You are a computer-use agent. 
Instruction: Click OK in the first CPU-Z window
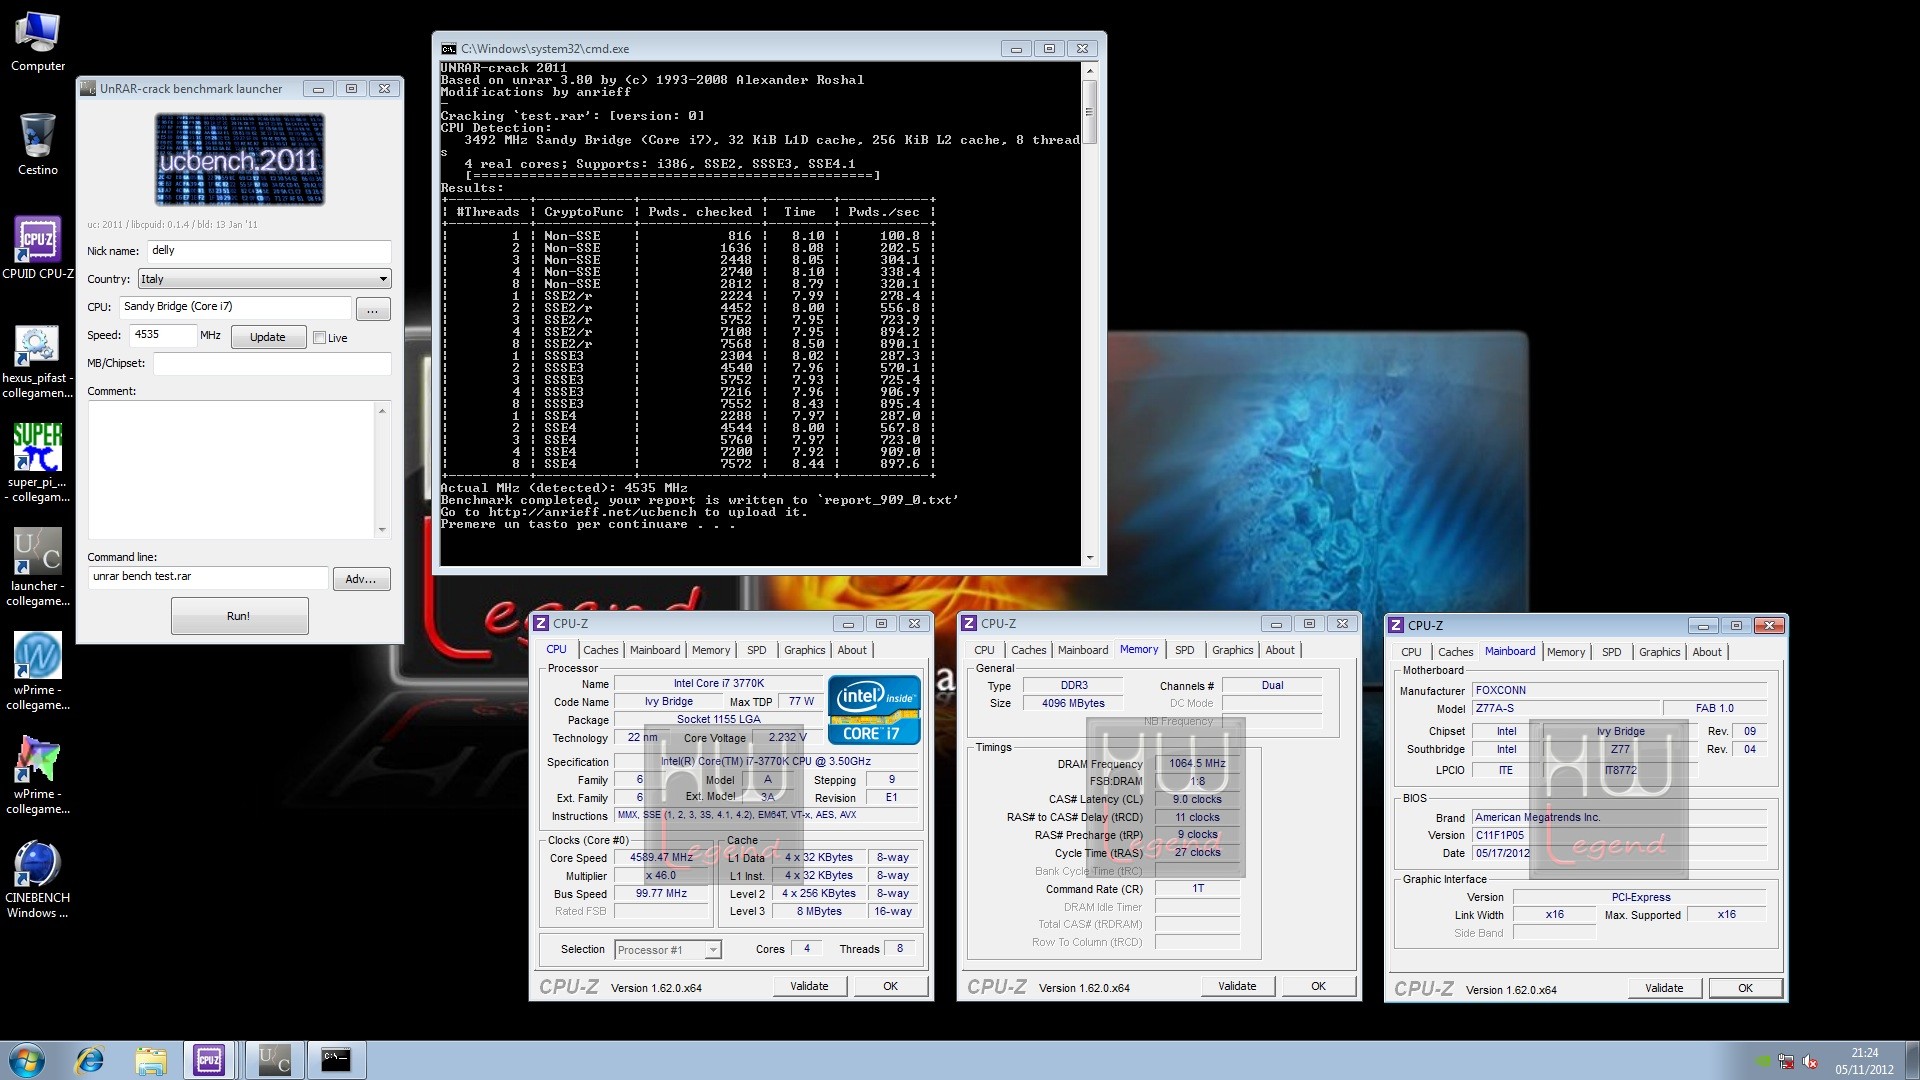pos(890,986)
